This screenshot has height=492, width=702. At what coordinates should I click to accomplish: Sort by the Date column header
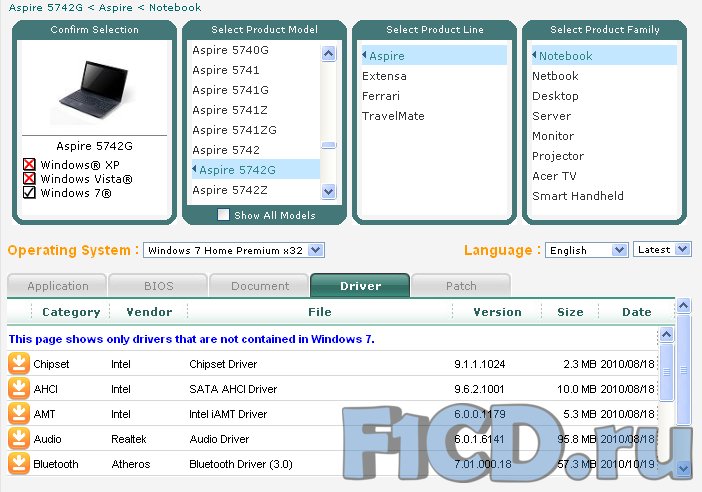click(x=637, y=312)
